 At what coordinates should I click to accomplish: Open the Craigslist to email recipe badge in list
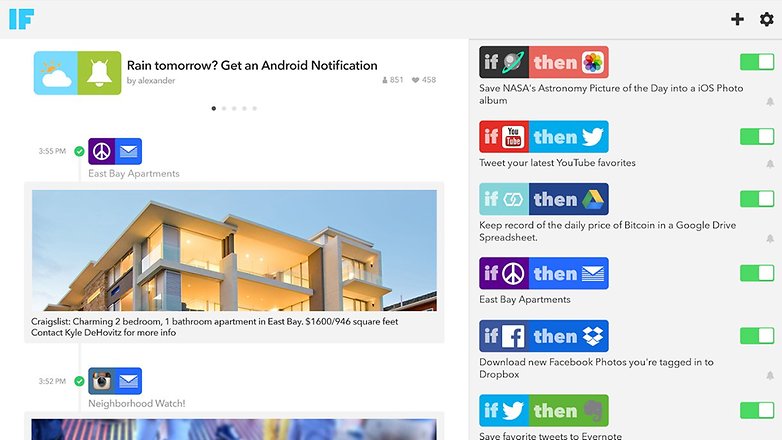(544, 273)
